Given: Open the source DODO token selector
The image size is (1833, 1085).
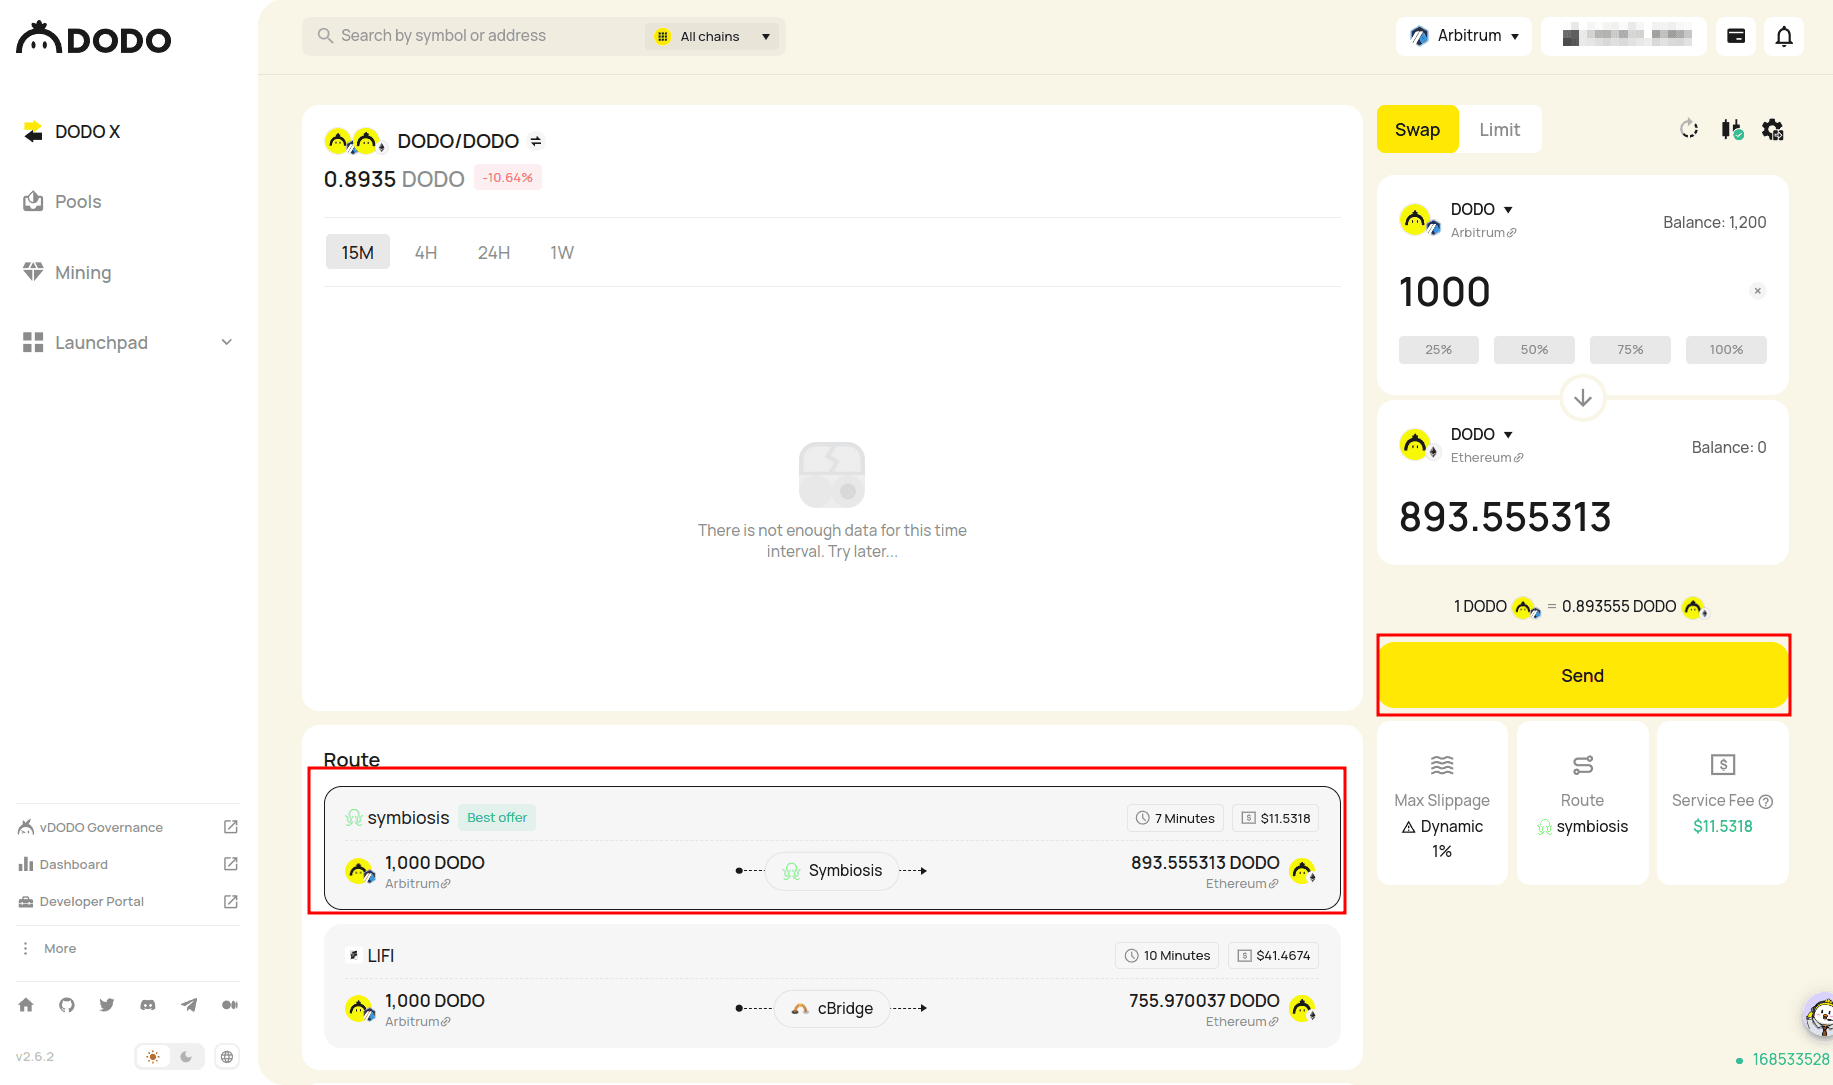Looking at the screenshot, I should pyautogui.click(x=1482, y=209).
